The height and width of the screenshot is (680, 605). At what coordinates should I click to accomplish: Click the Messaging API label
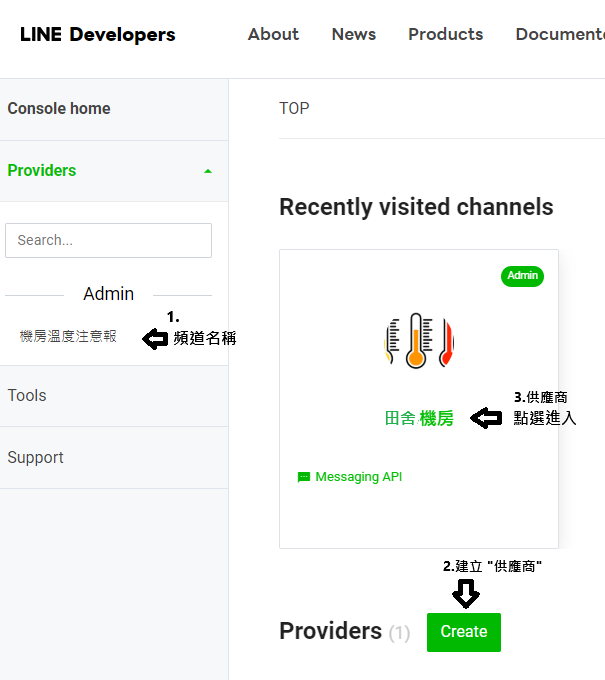coord(359,477)
